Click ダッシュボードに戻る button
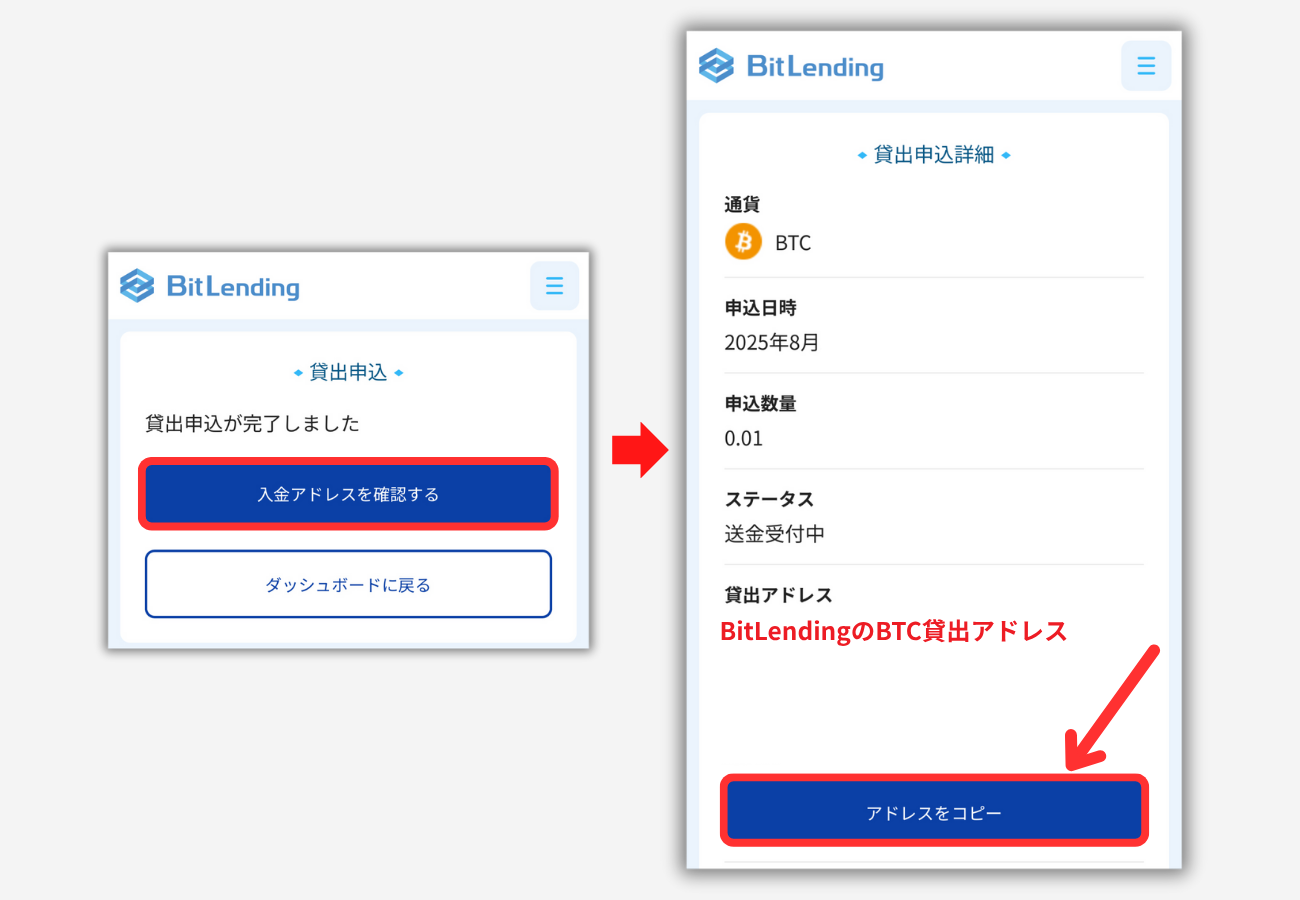The image size is (1300, 900). 348,584
